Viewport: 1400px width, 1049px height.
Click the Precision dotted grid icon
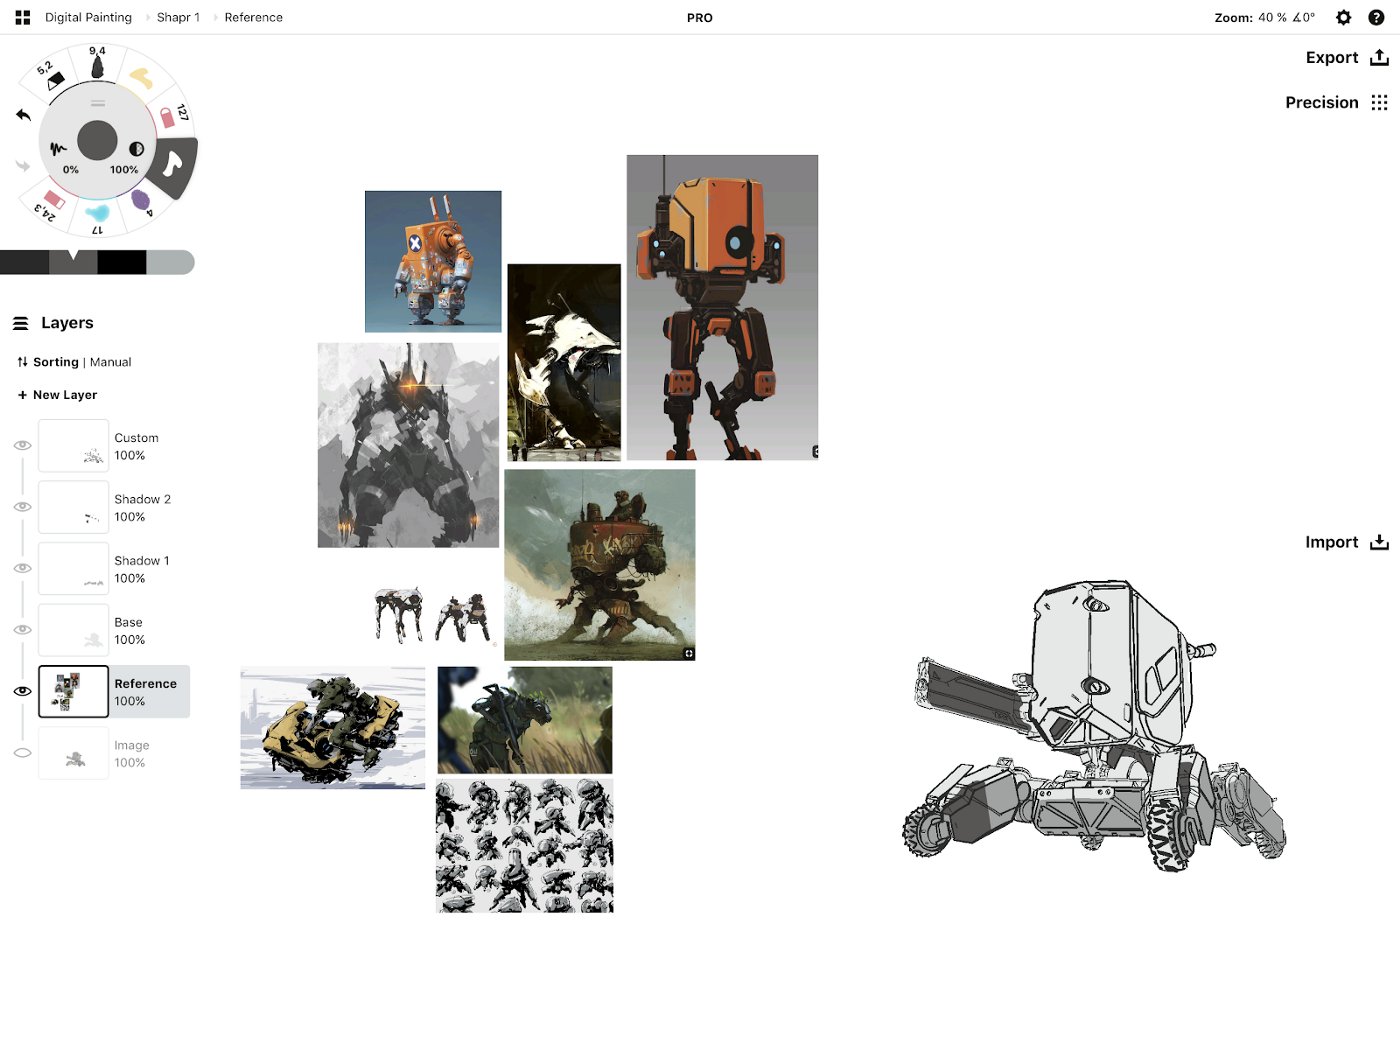point(1379,102)
